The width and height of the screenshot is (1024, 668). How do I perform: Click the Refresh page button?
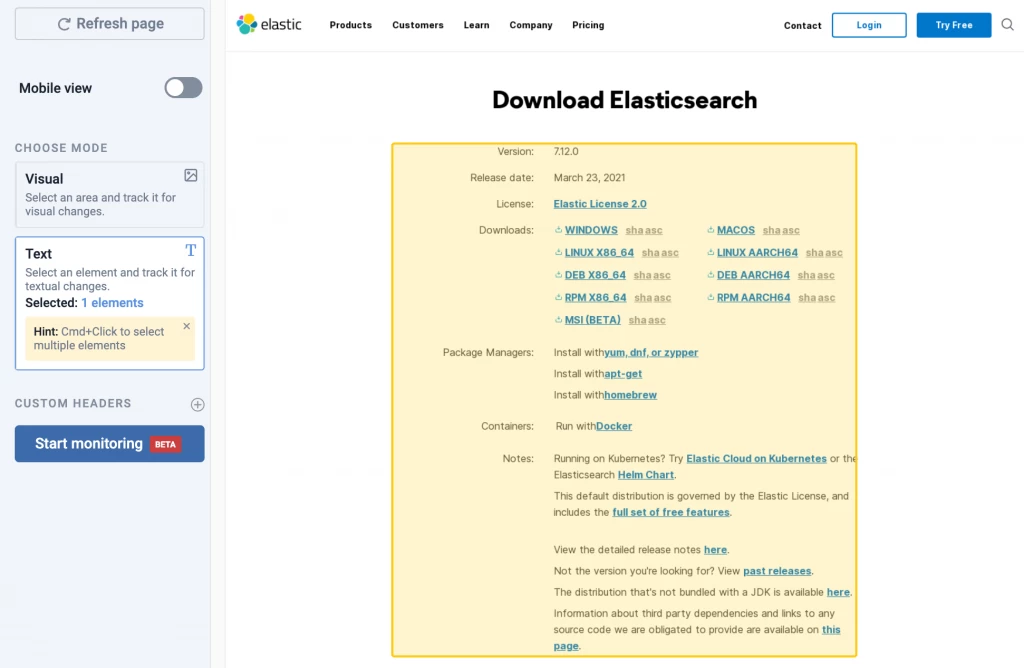(110, 24)
